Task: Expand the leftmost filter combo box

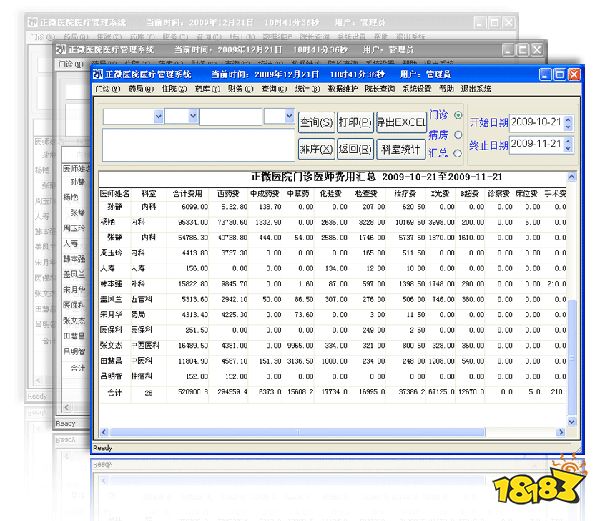Action: [158, 117]
